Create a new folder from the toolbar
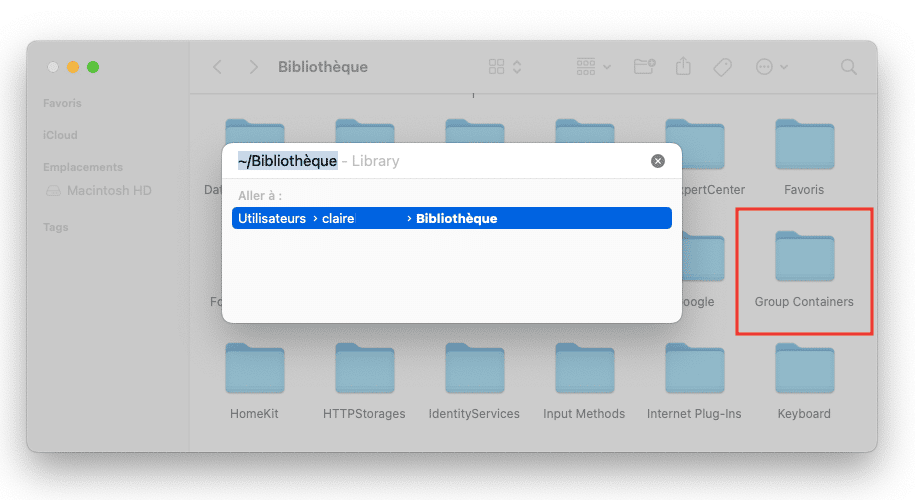The image size is (915, 500). pos(645,67)
